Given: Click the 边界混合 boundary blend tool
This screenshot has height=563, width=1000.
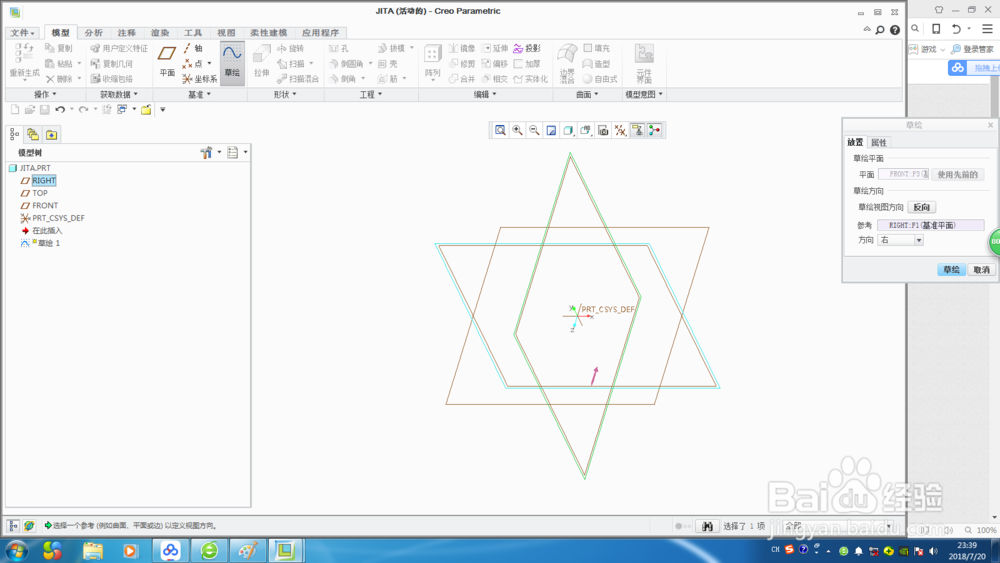Looking at the screenshot, I should click(567, 63).
